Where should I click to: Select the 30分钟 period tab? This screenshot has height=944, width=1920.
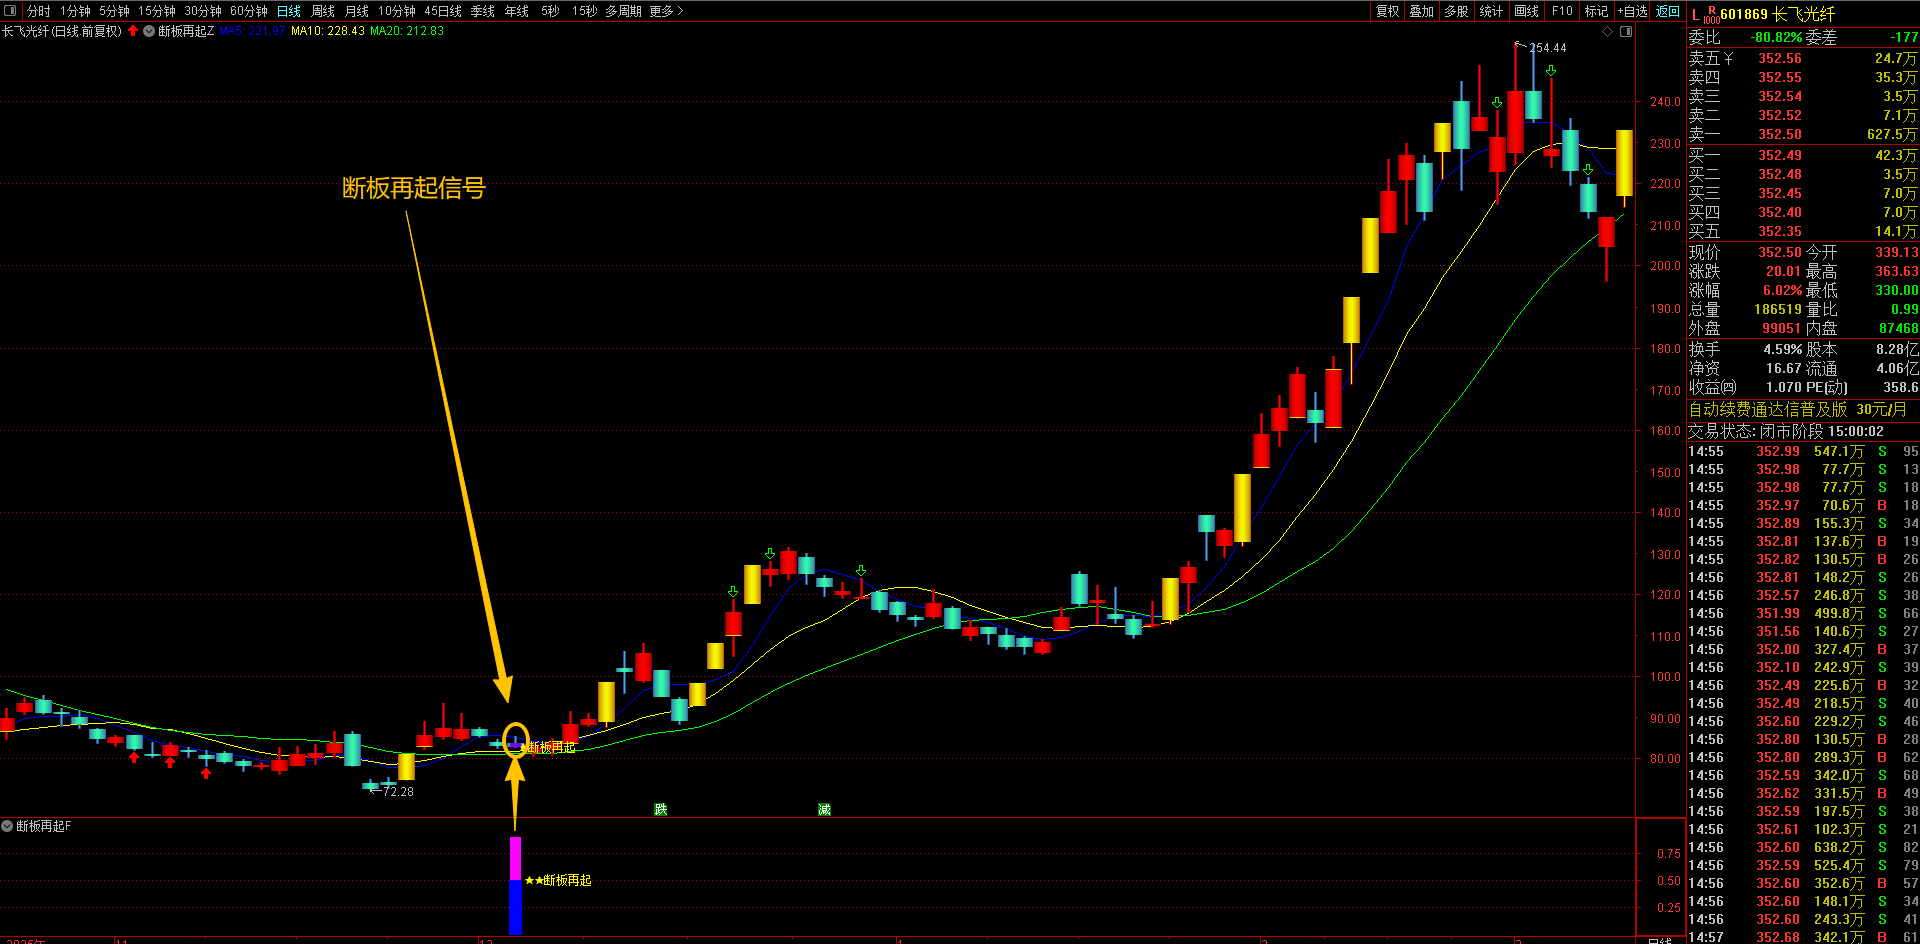[x=203, y=11]
